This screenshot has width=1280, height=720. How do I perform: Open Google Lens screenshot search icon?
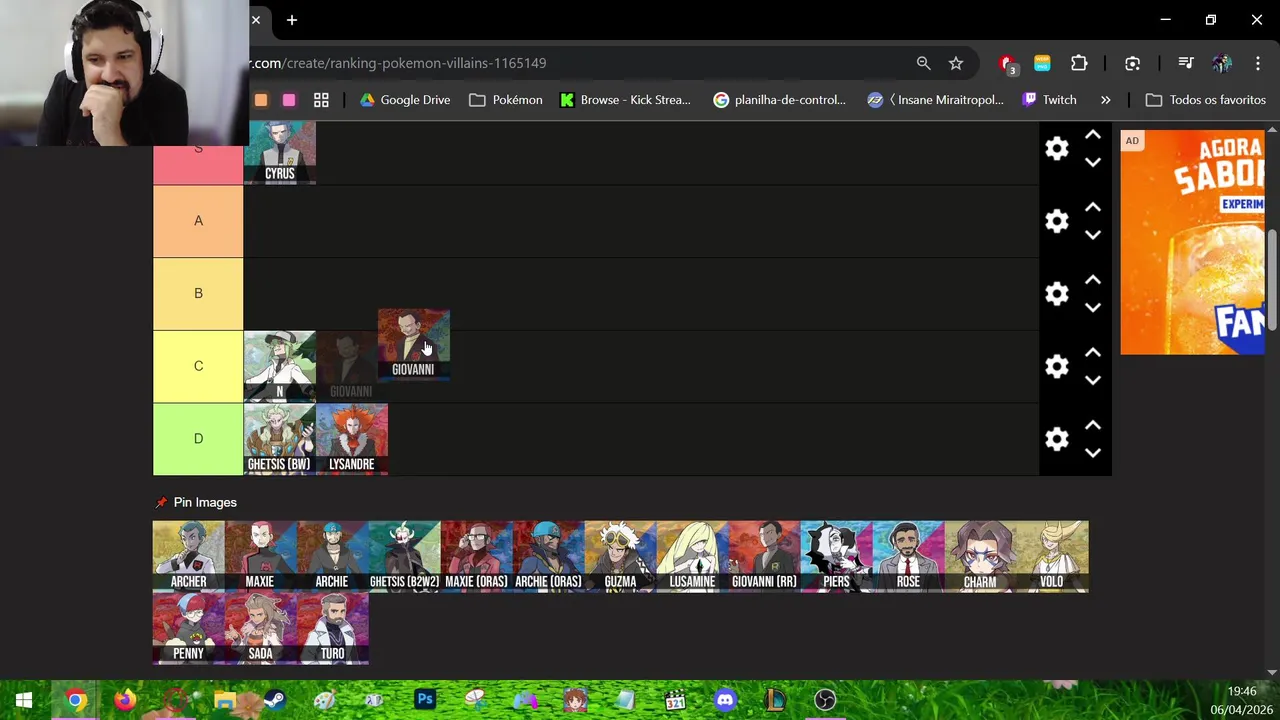tap(1132, 63)
